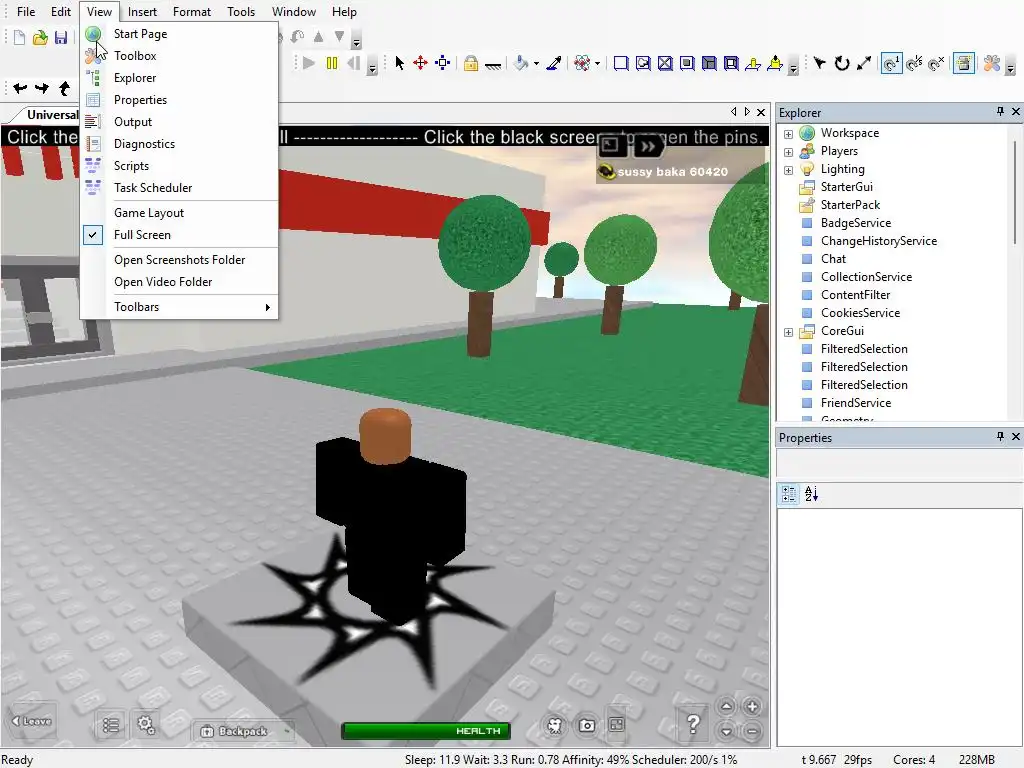This screenshot has height=768, width=1024.
Task: Toggle the fifth-stud grid snap button
Action: [914, 63]
